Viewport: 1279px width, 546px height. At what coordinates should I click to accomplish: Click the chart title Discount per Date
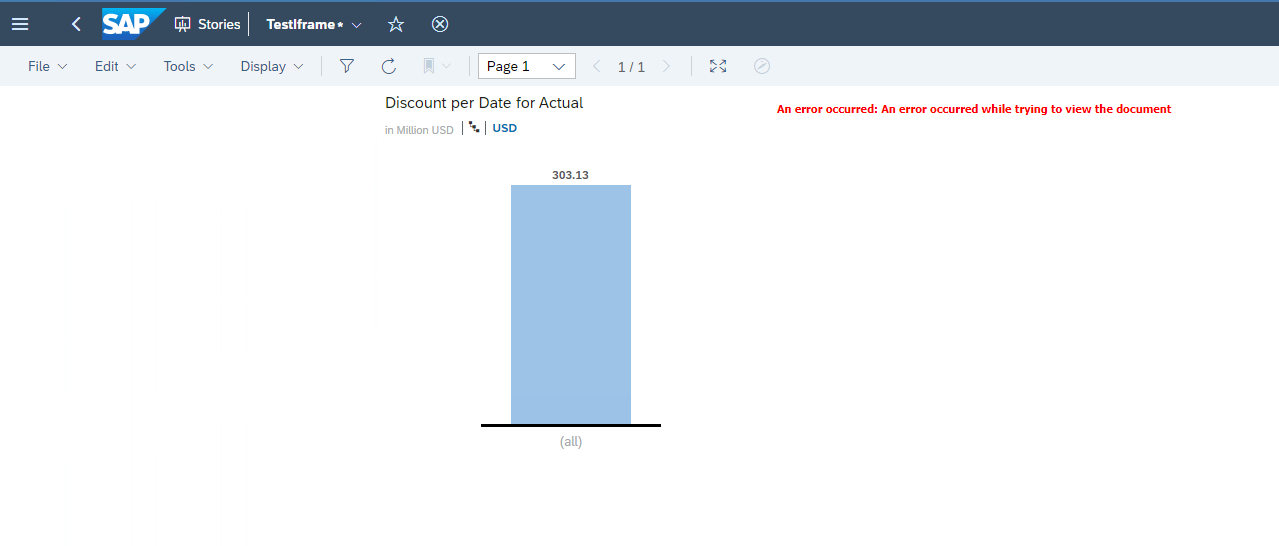point(484,102)
